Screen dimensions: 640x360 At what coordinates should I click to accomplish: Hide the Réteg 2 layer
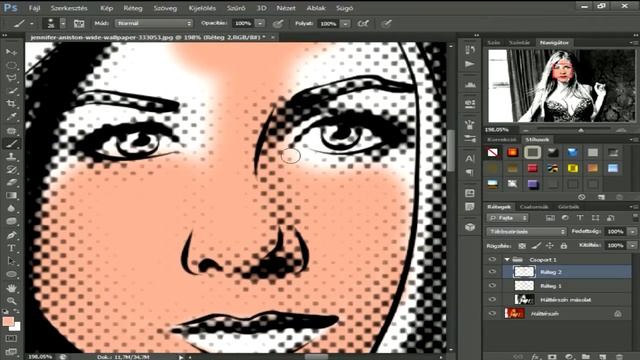(x=492, y=272)
